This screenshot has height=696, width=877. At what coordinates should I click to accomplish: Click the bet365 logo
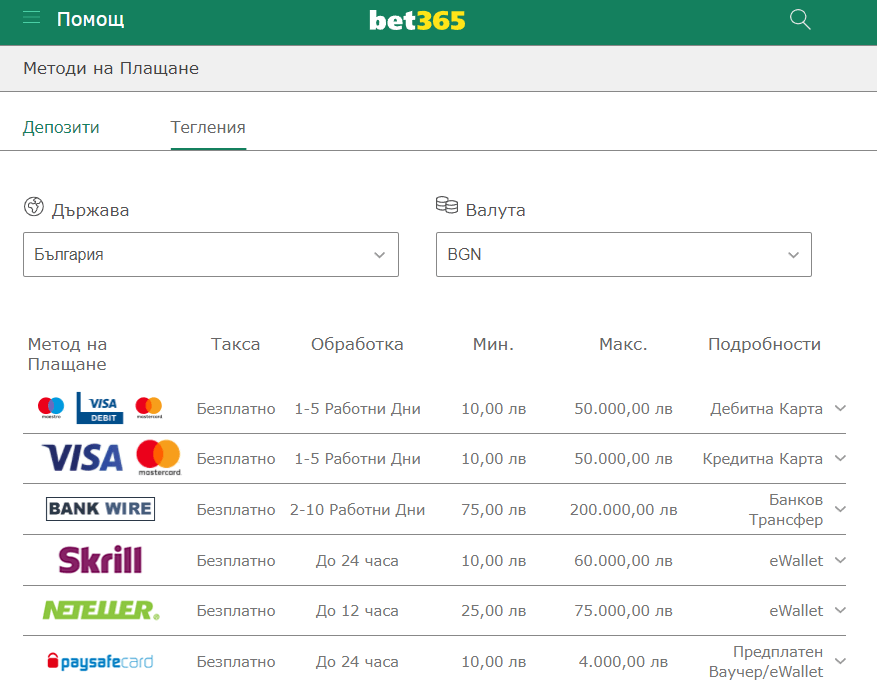[x=417, y=21]
